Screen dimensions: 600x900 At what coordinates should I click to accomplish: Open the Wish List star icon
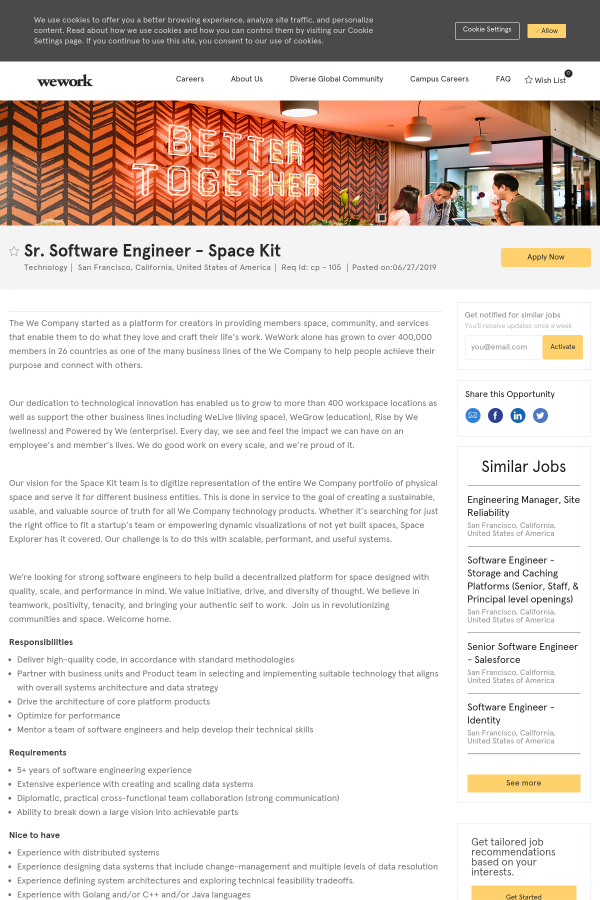coord(528,80)
